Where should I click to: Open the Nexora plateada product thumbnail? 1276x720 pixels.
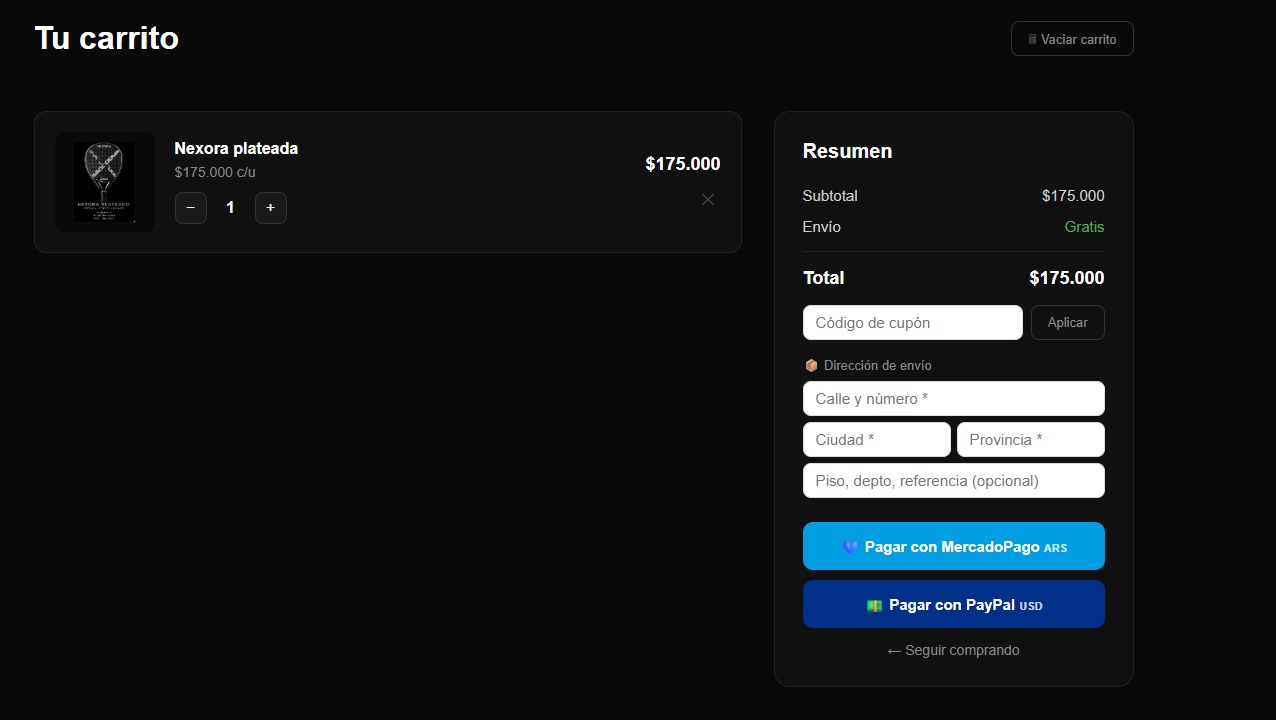point(105,182)
